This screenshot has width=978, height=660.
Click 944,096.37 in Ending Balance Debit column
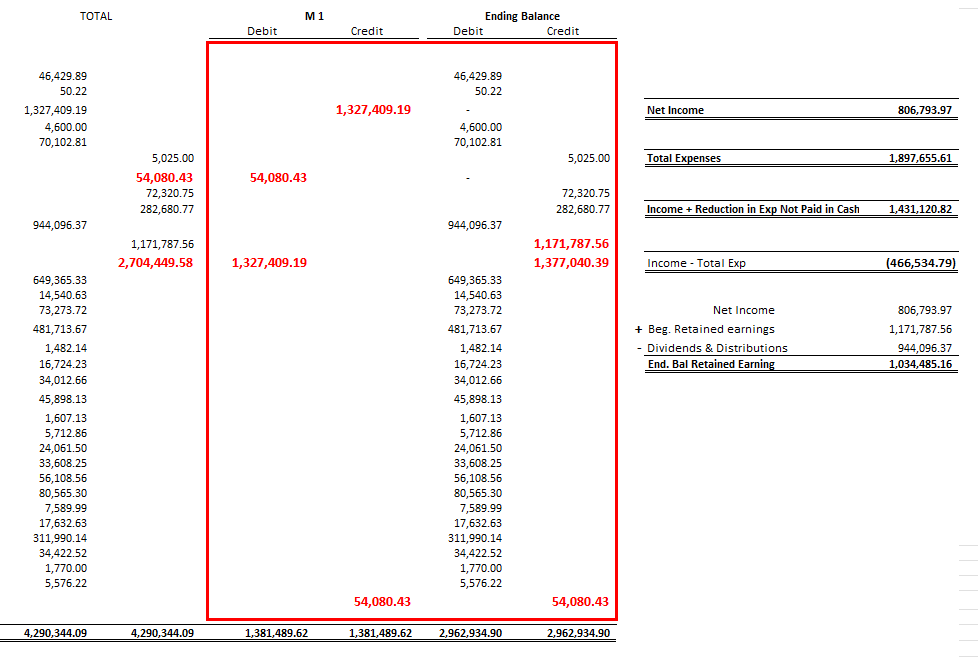pyautogui.click(x=475, y=225)
